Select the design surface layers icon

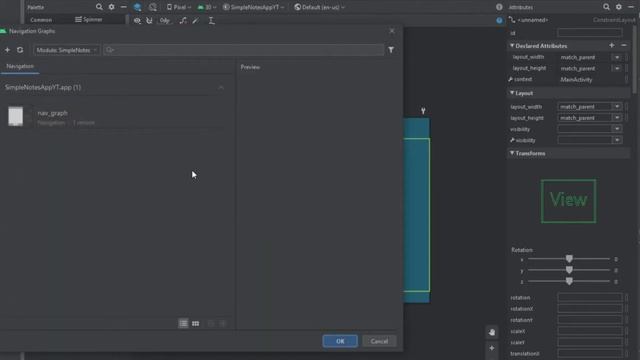coord(137,7)
